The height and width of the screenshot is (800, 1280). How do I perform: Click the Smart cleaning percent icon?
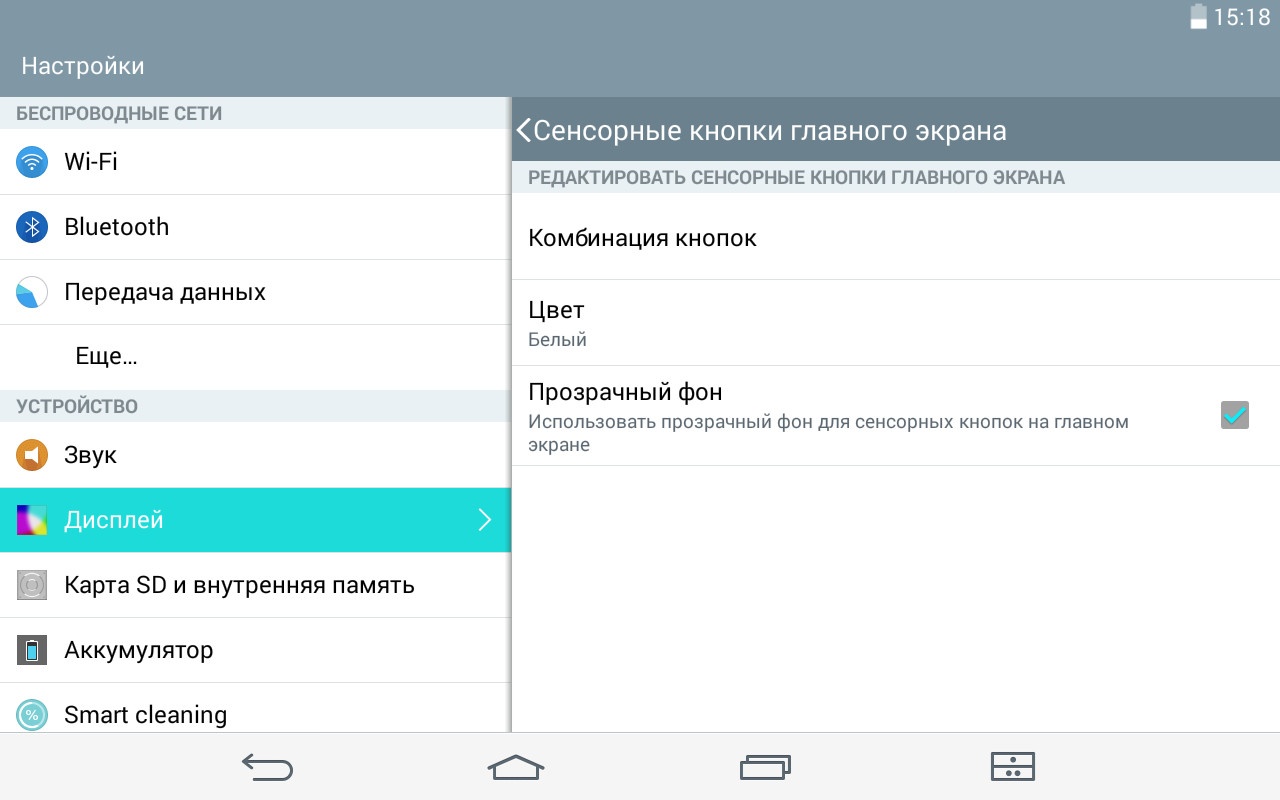tap(32, 714)
